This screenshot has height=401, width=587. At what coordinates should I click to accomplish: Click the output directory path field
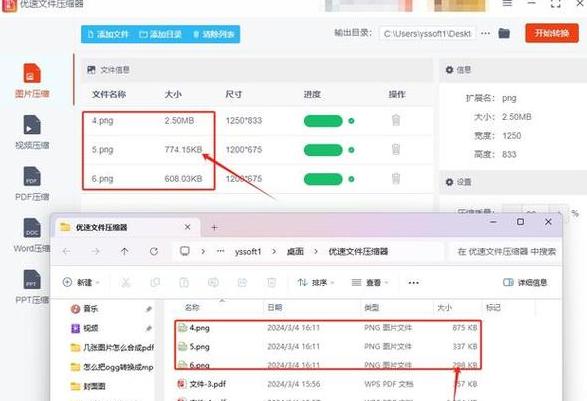[427, 34]
